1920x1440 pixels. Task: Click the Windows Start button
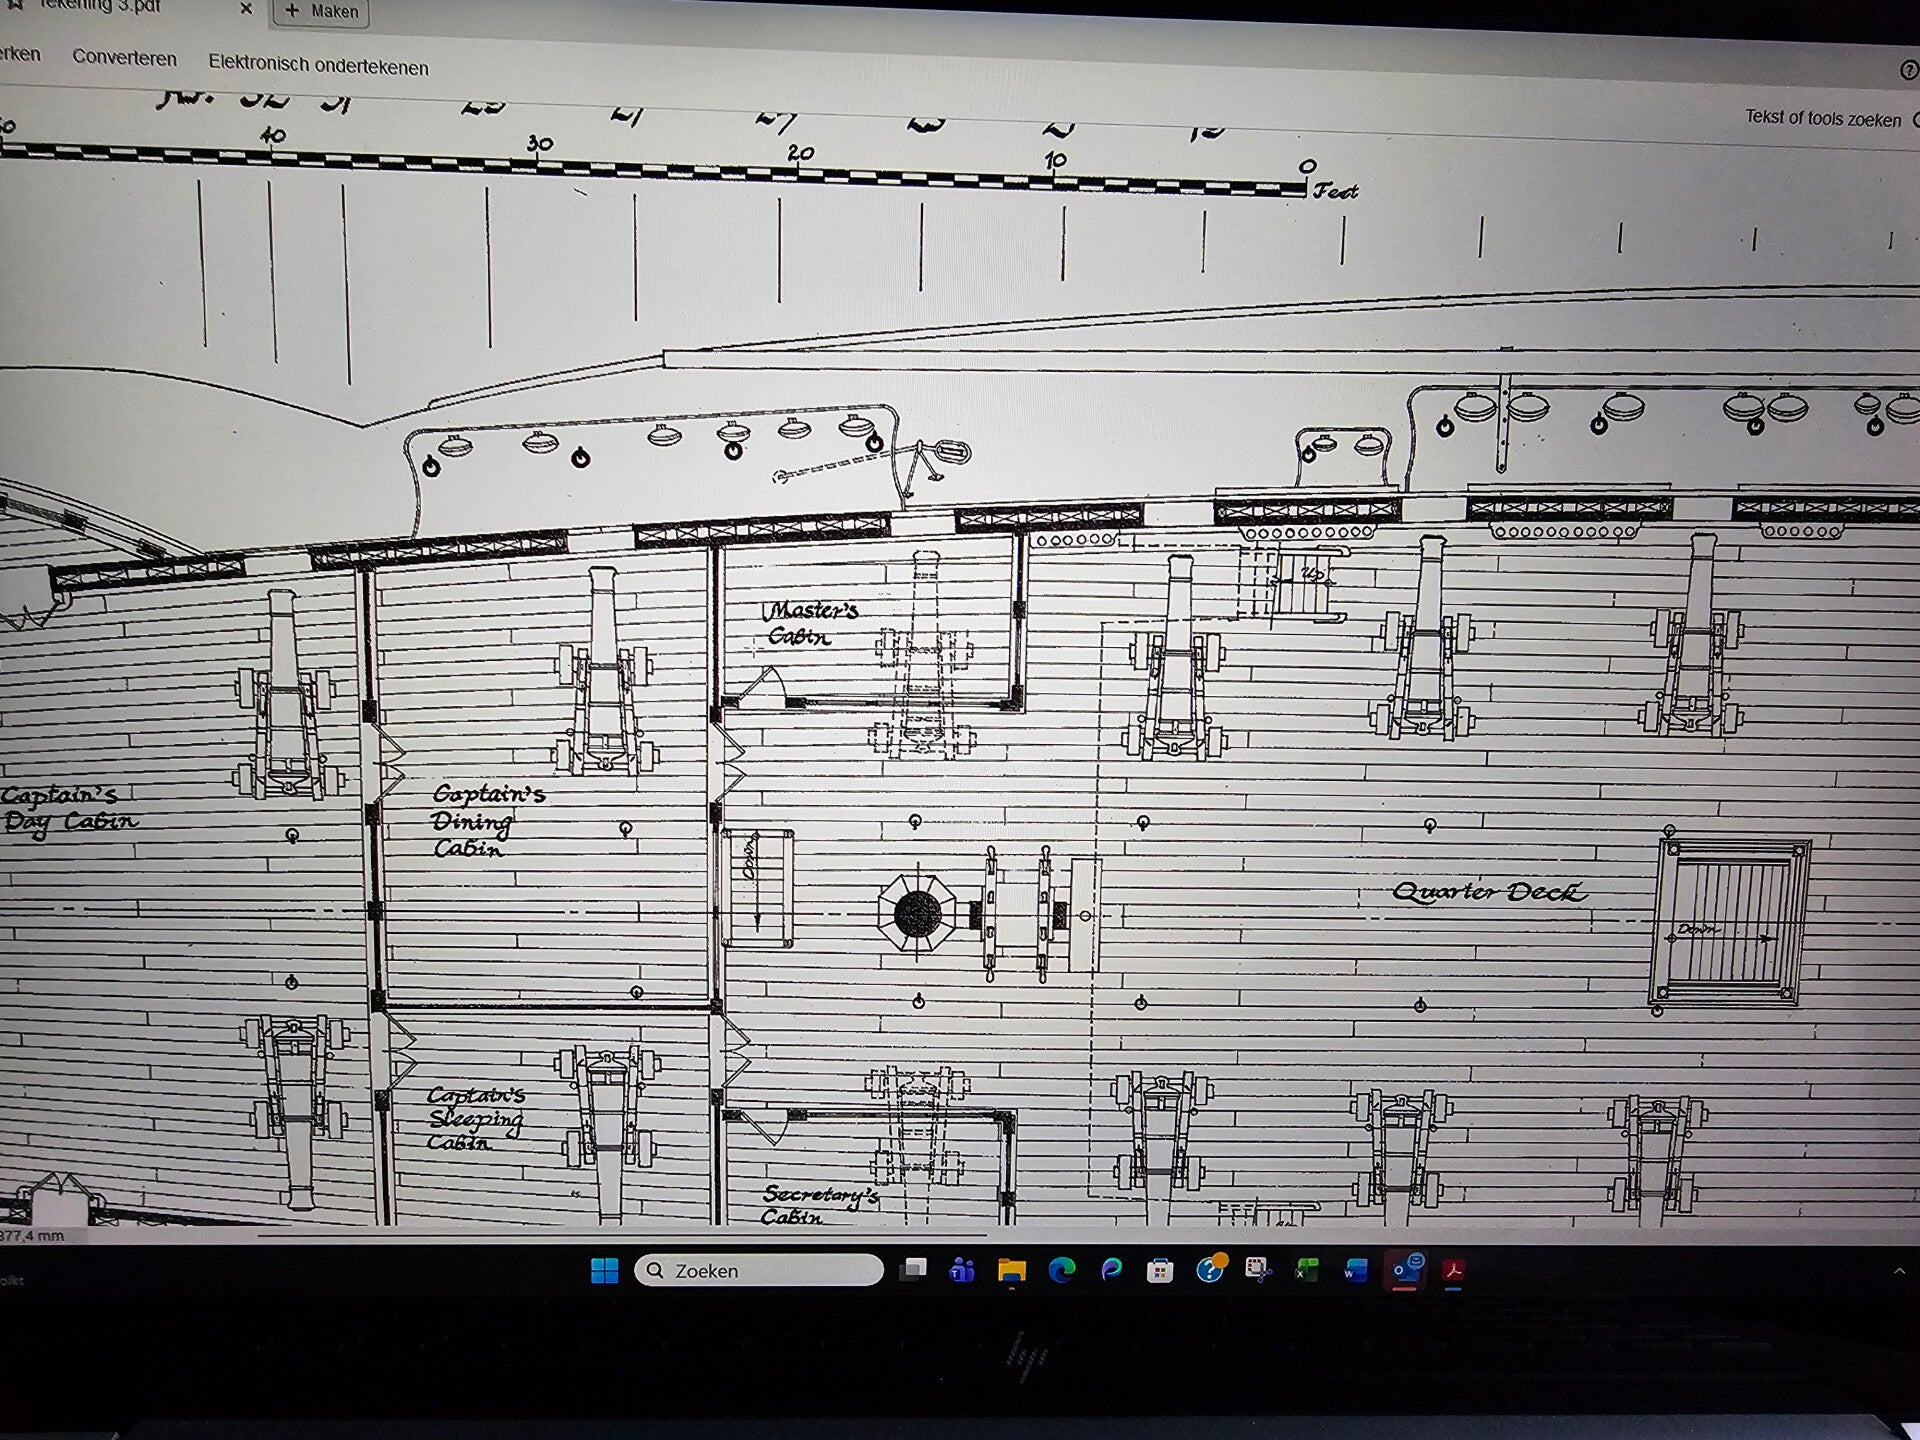coord(604,1270)
